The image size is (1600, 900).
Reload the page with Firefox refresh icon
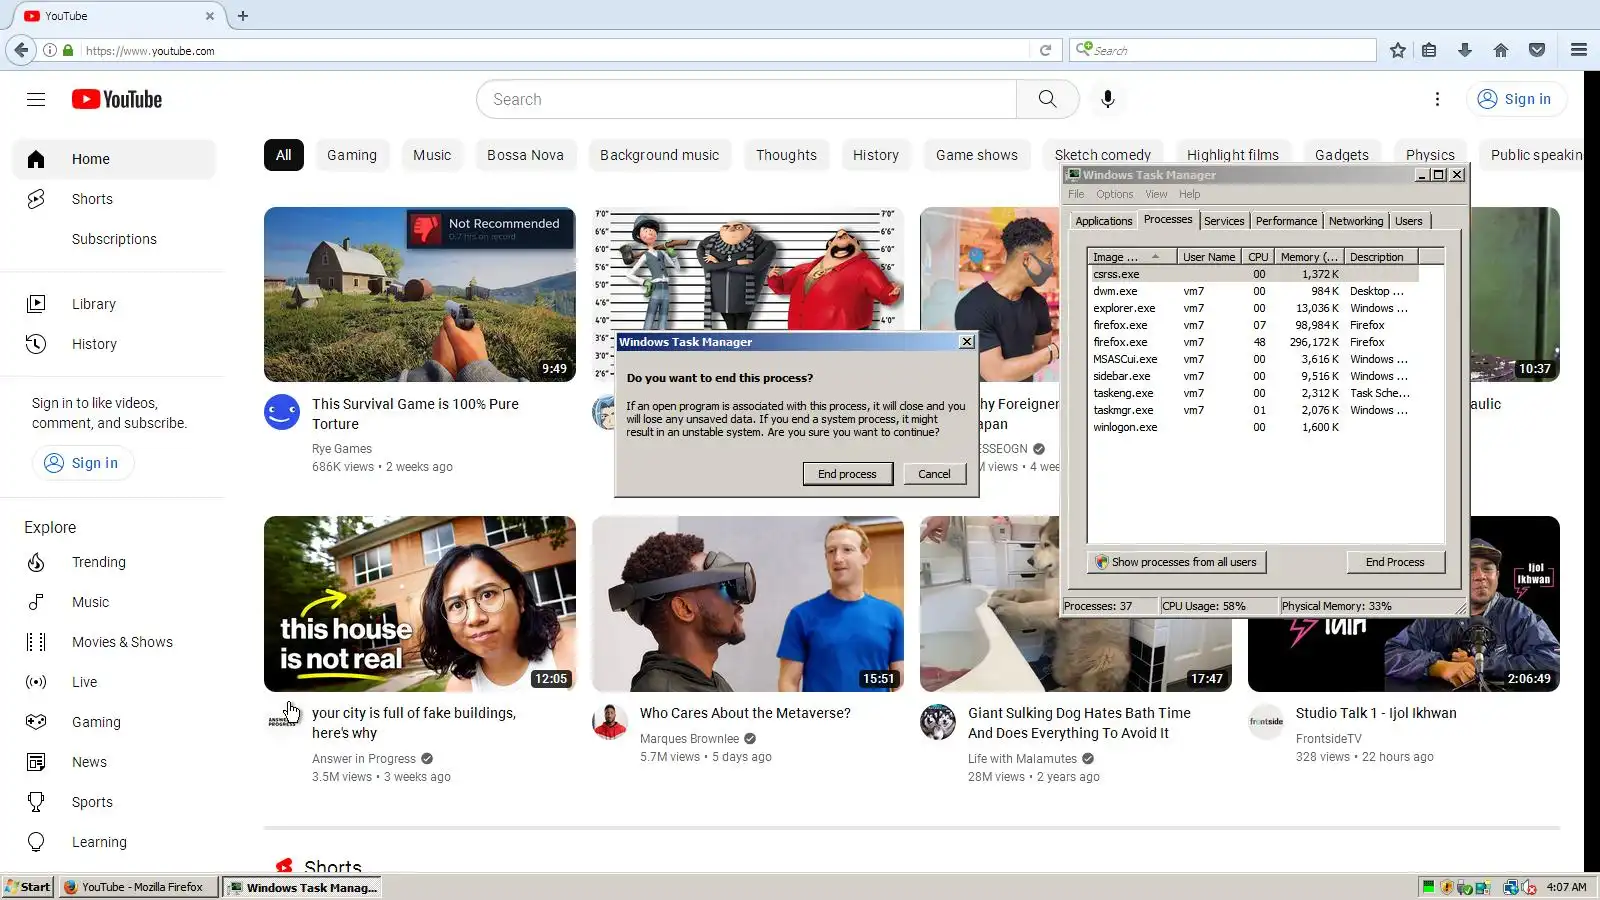pyautogui.click(x=1045, y=50)
